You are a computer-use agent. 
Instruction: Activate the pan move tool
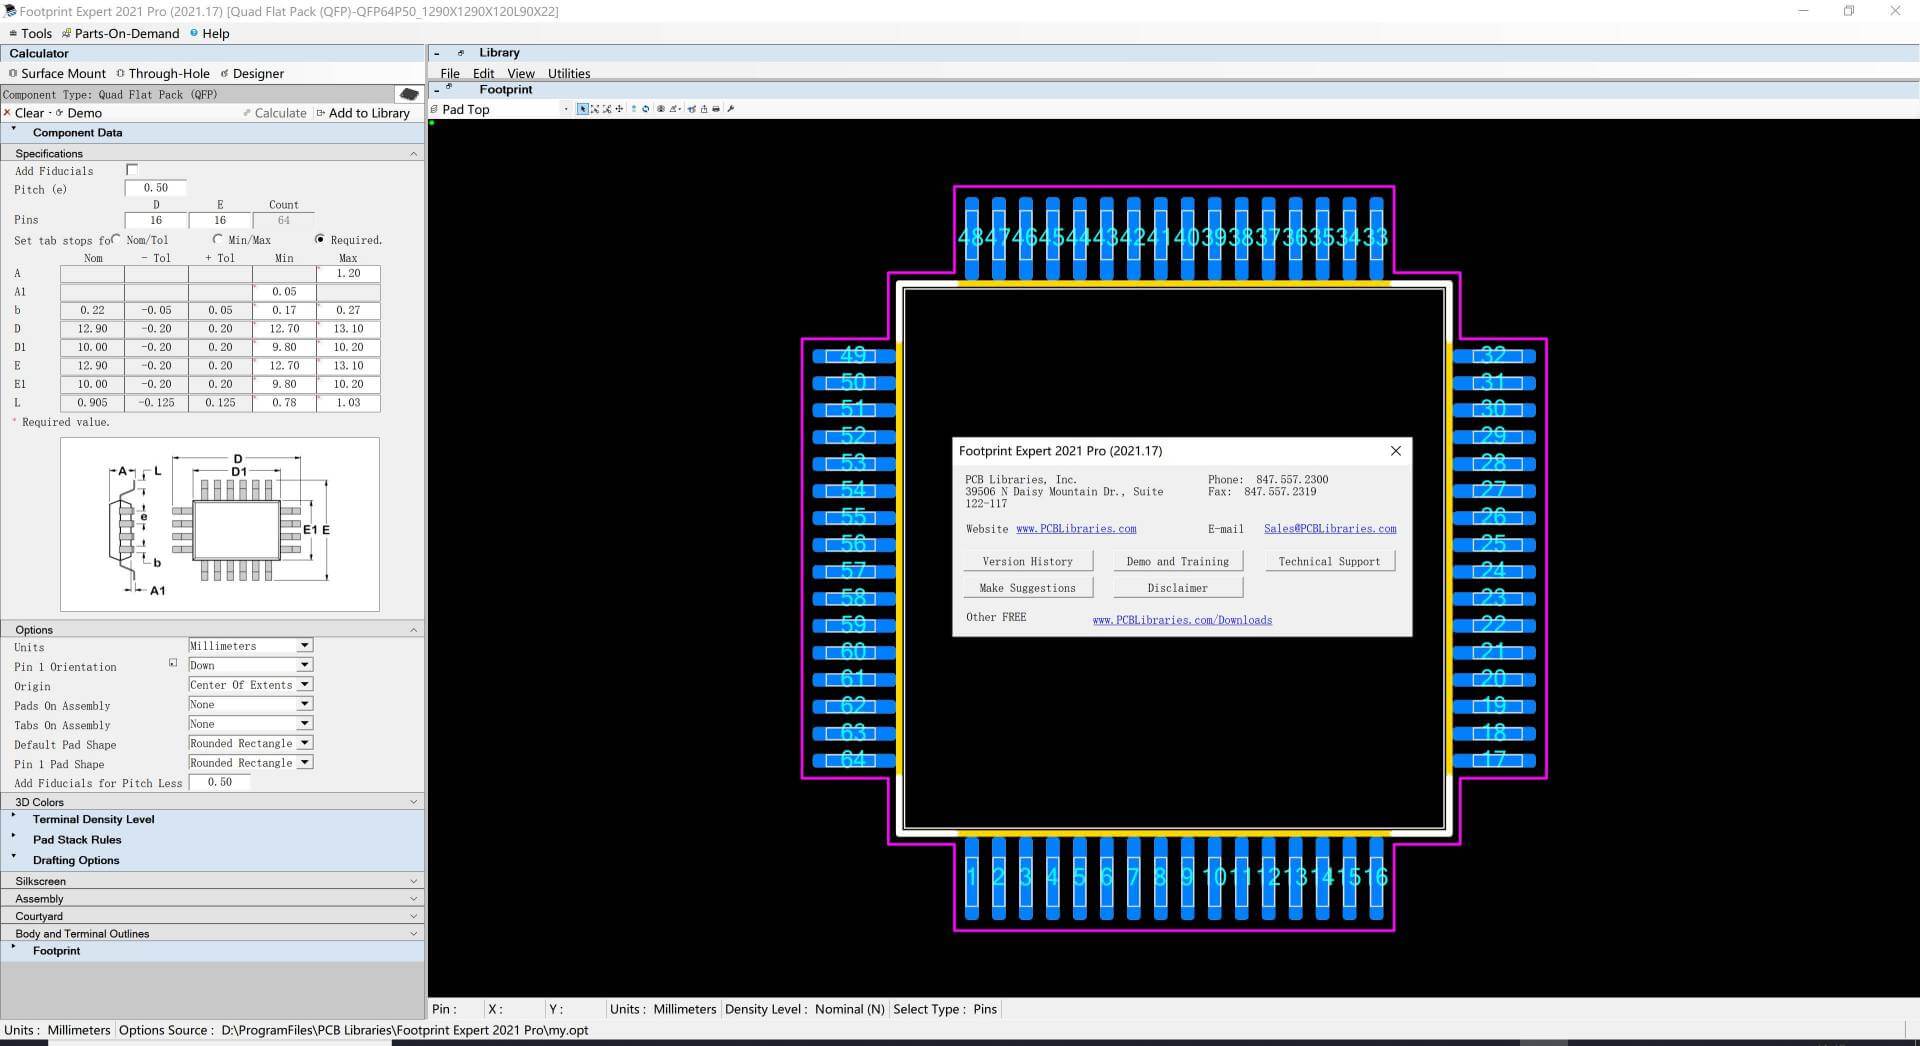(619, 109)
